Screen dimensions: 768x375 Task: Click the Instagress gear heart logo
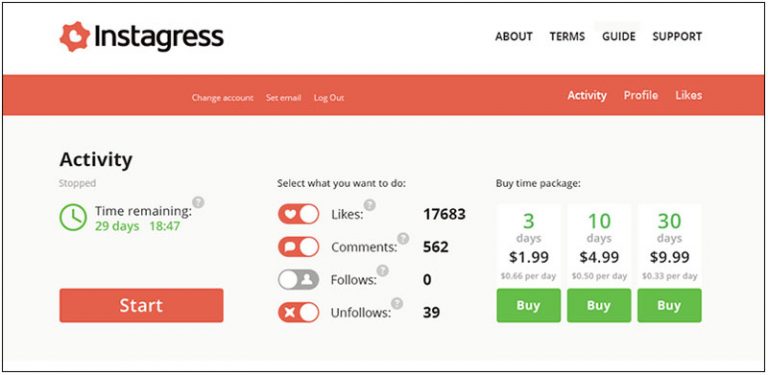click(74, 37)
